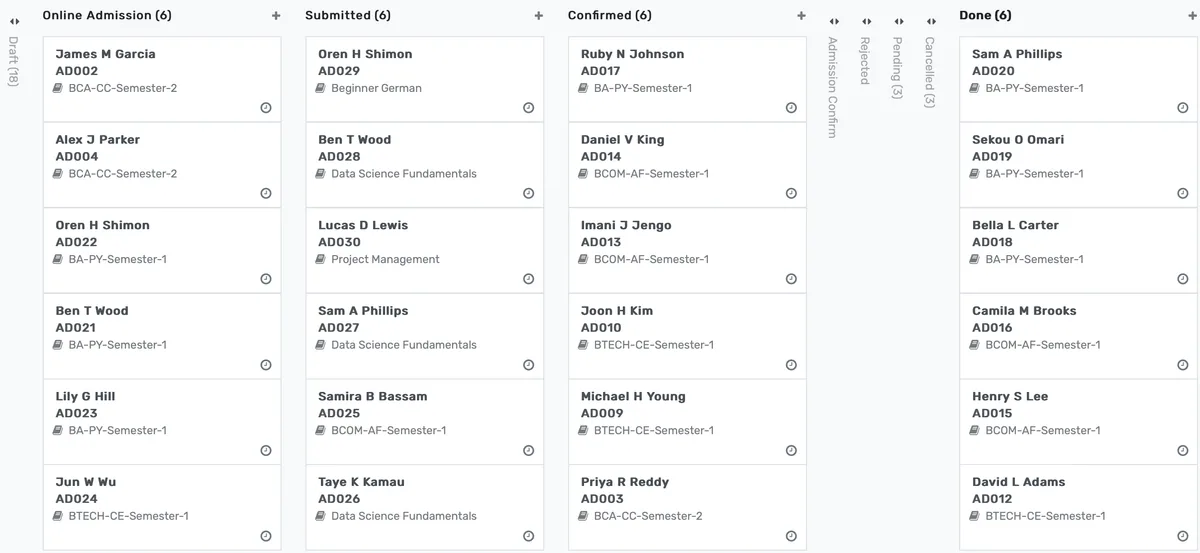Click the Done (6) column header

(985, 16)
